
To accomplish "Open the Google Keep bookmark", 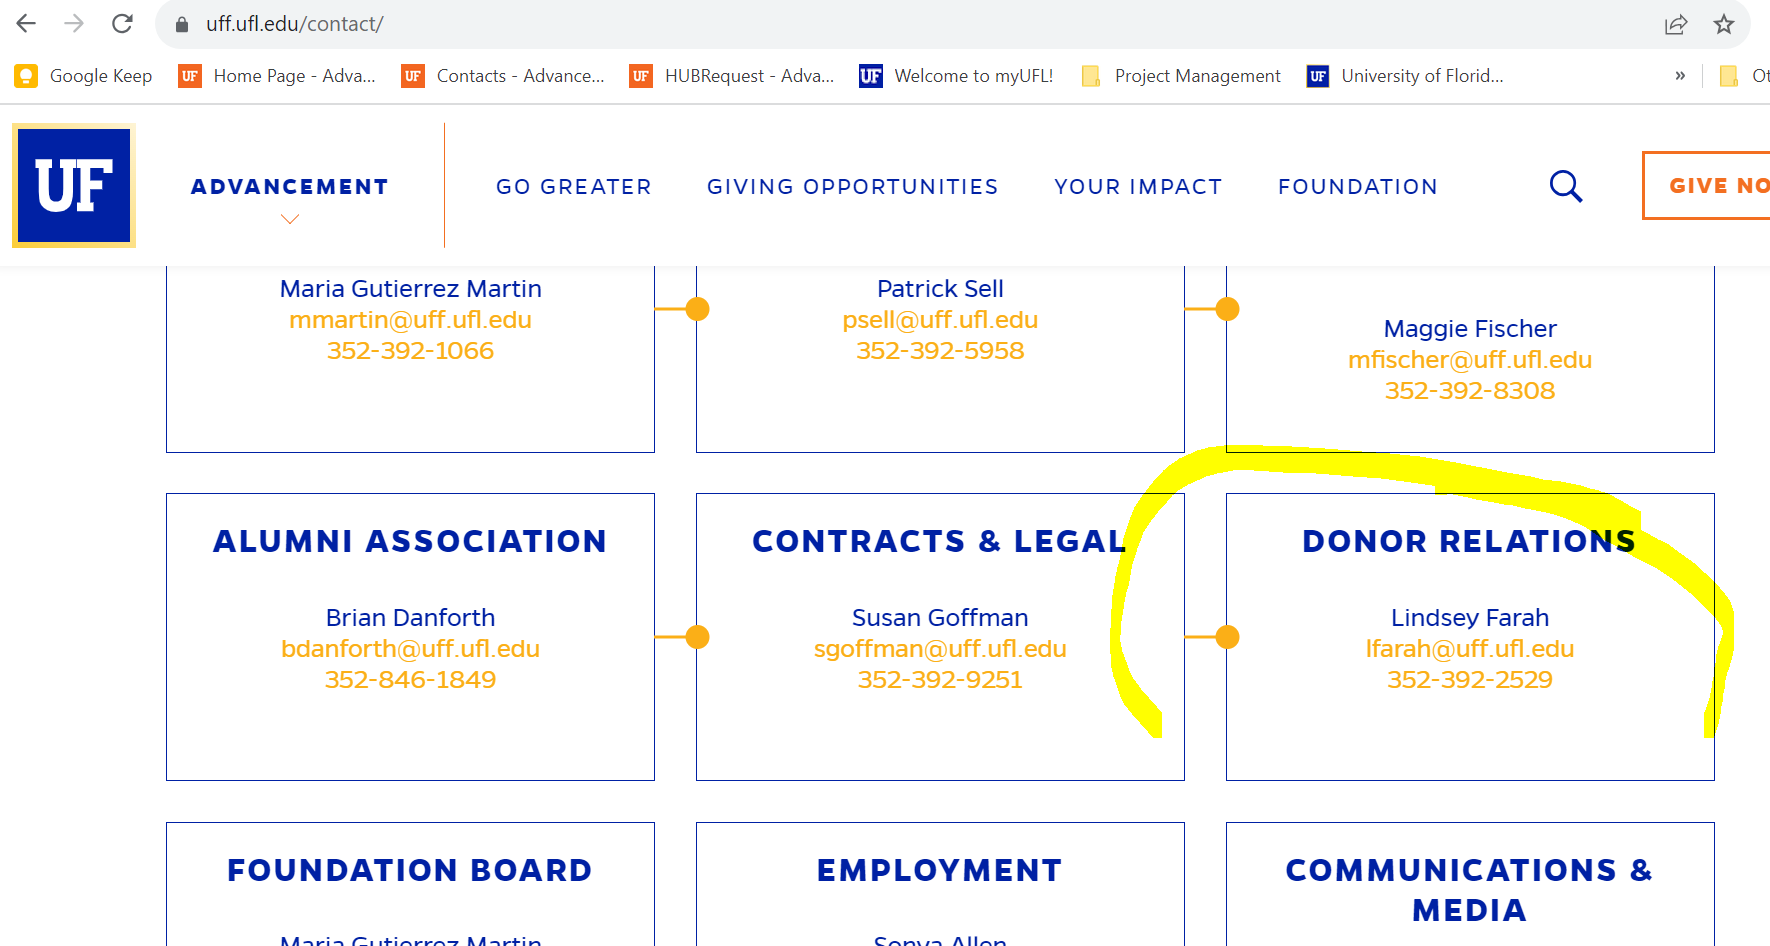I will tap(84, 76).
